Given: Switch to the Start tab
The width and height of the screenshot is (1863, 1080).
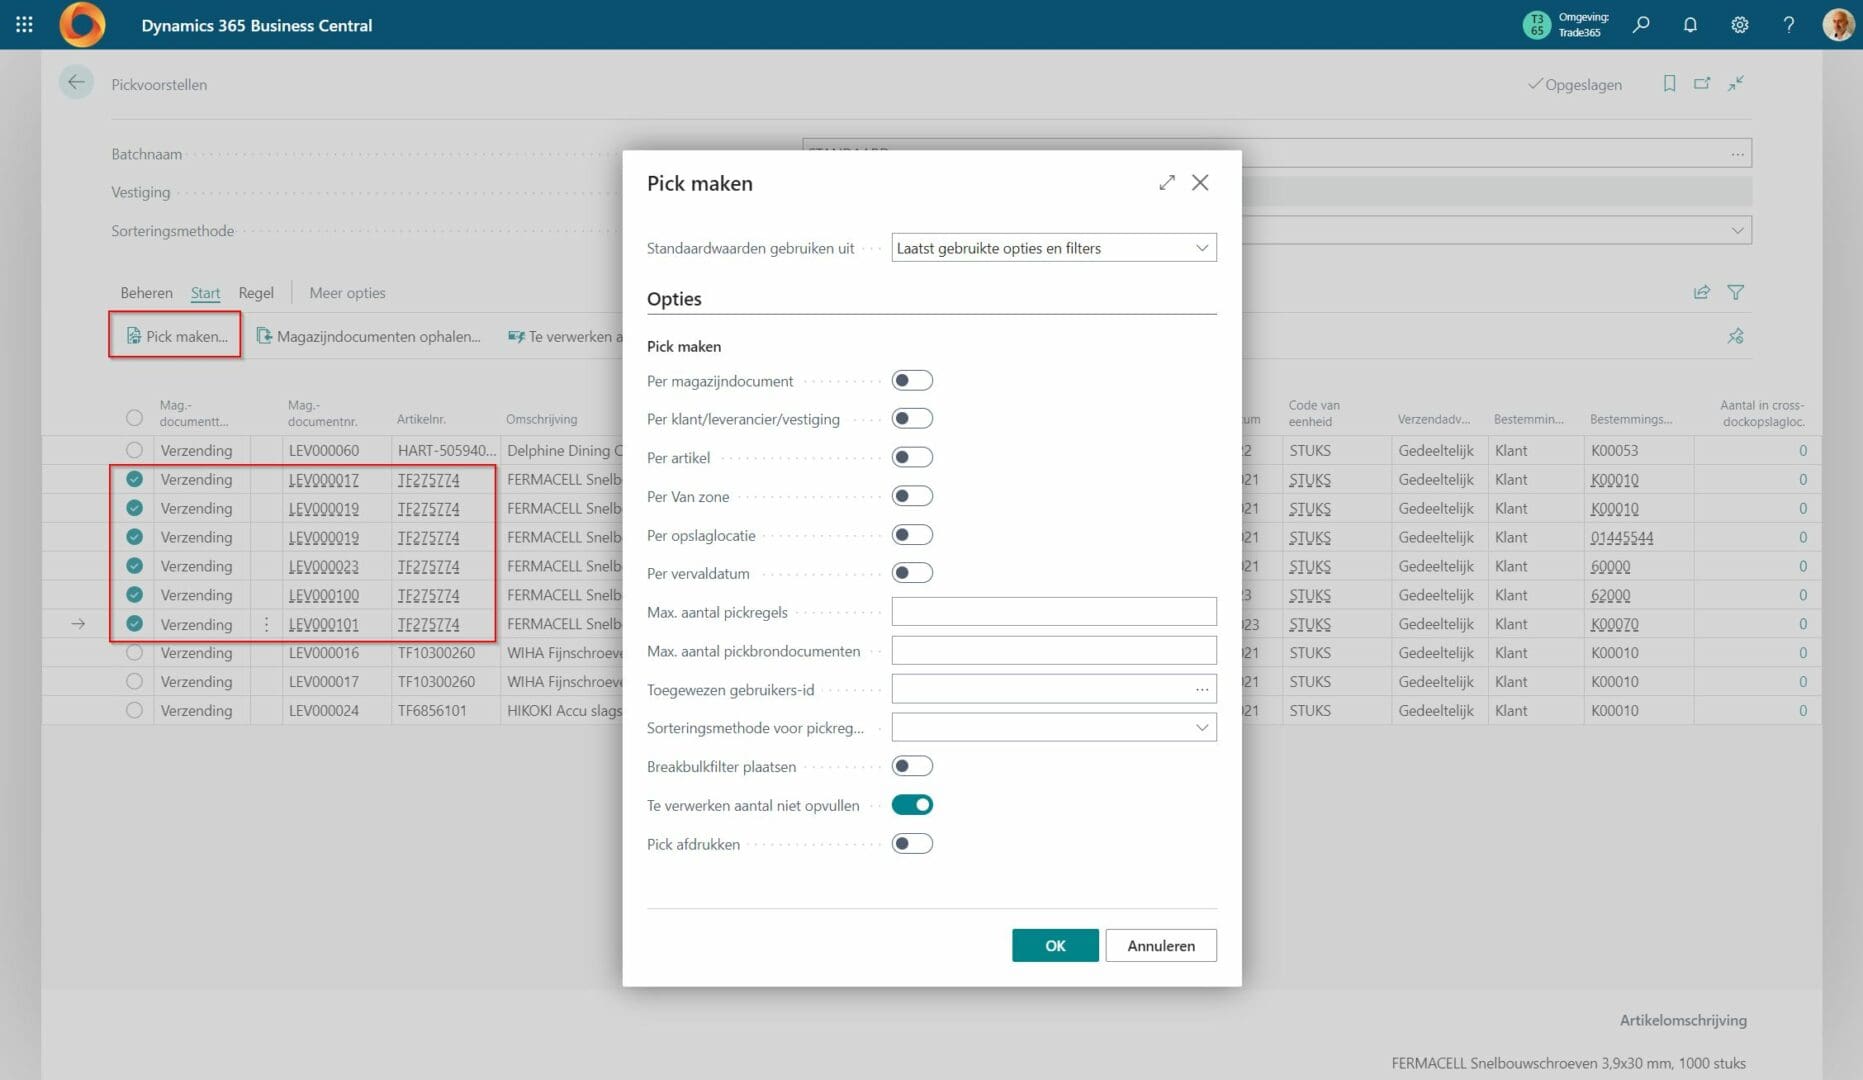Looking at the screenshot, I should (x=205, y=293).
